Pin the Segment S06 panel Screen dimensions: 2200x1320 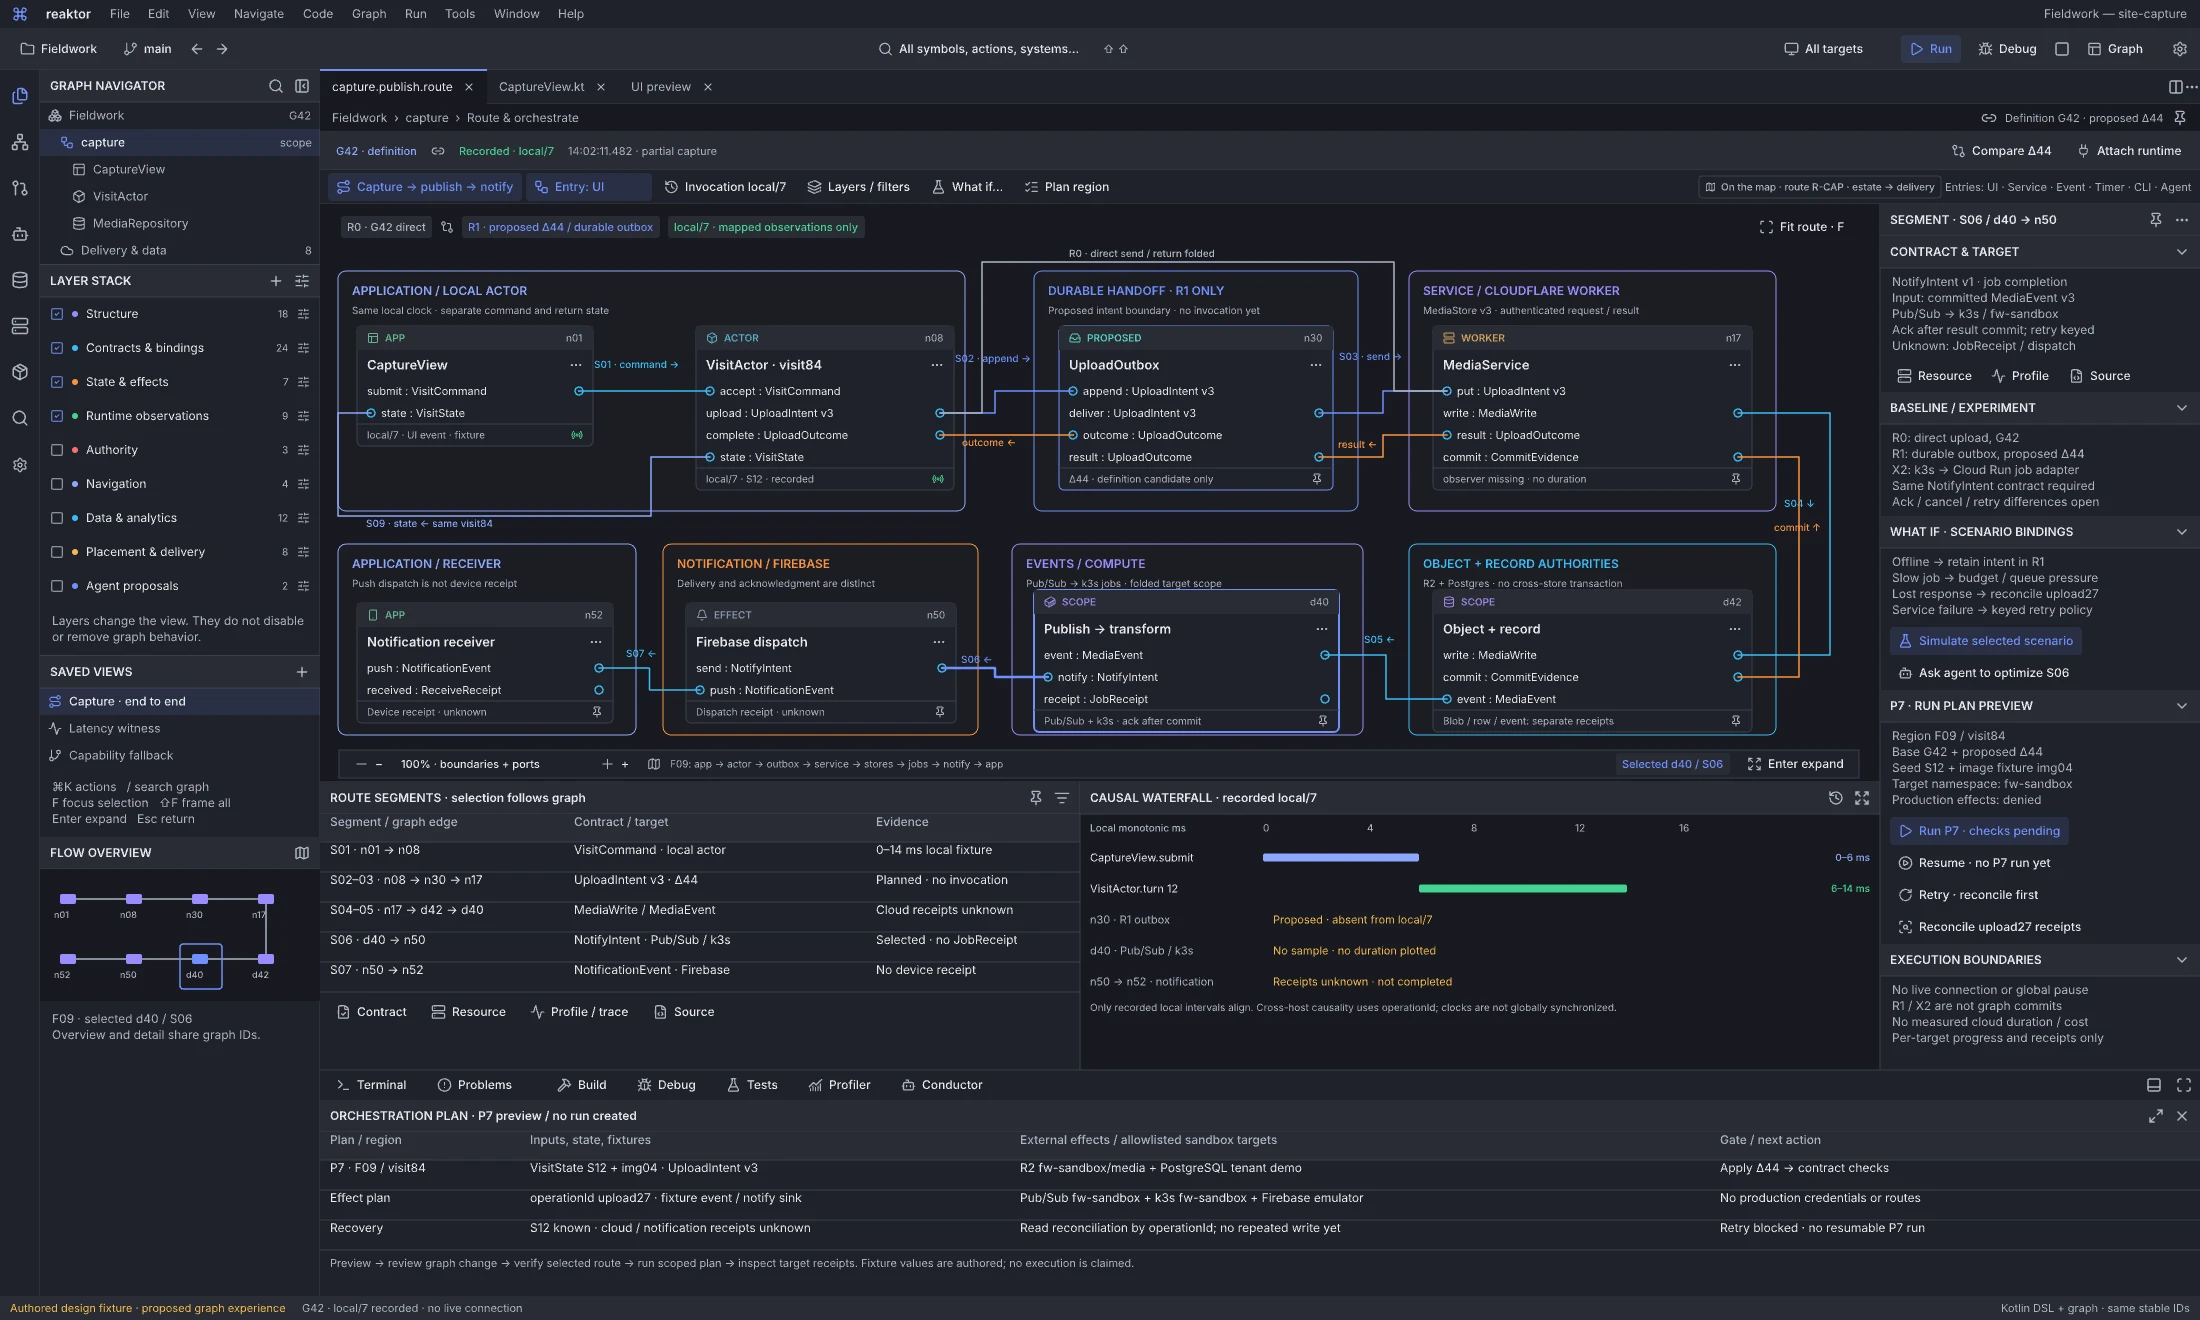[2156, 220]
